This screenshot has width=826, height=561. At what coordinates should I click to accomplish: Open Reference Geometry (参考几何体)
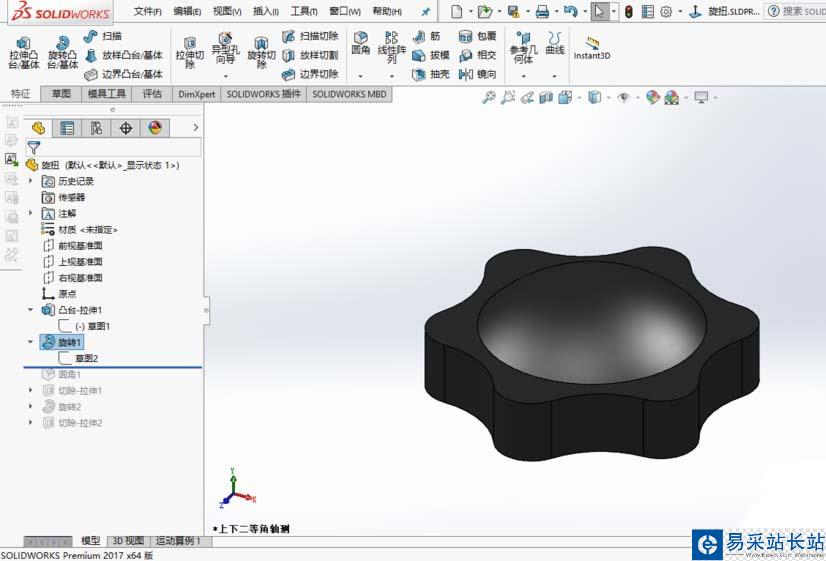click(x=523, y=47)
